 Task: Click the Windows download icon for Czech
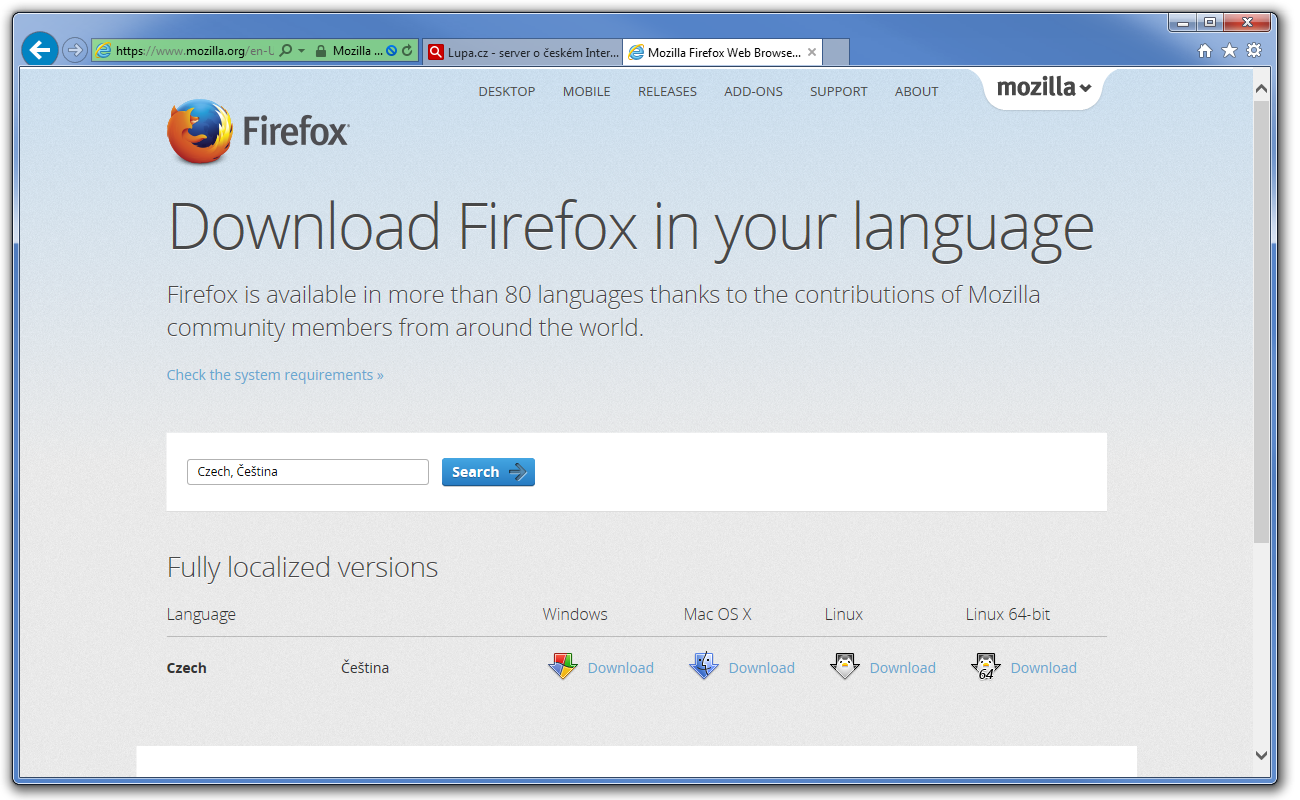pyautogui.click(x=563, y=667)
